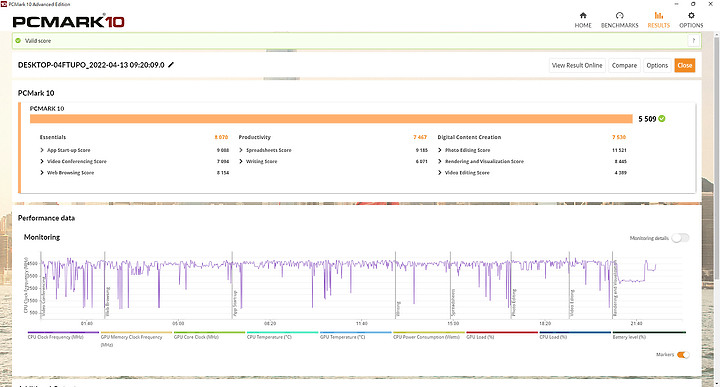Open the Home icon in navigation
Image resolution: width=720 pixels, height=387 pixels.
coord(583,15)
